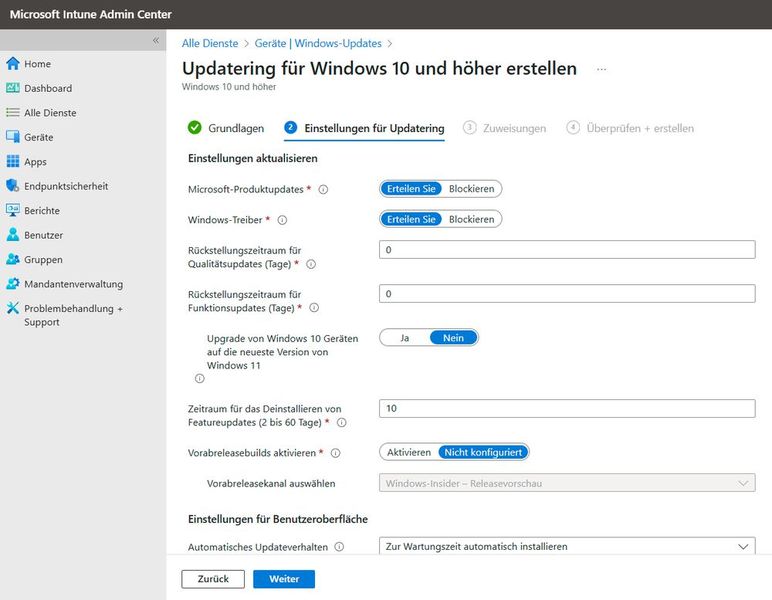Click the green checkmark Grundlagen step icon
The width and height of the screenshot is (772, 600).
(x=194, y=127)
